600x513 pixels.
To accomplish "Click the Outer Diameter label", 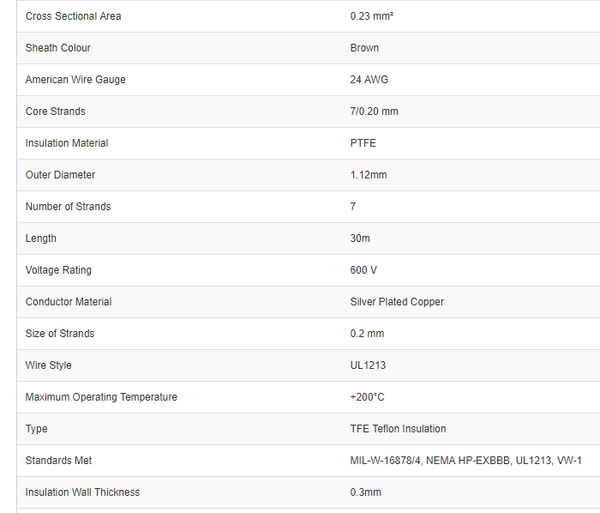I will click(60, 175).
